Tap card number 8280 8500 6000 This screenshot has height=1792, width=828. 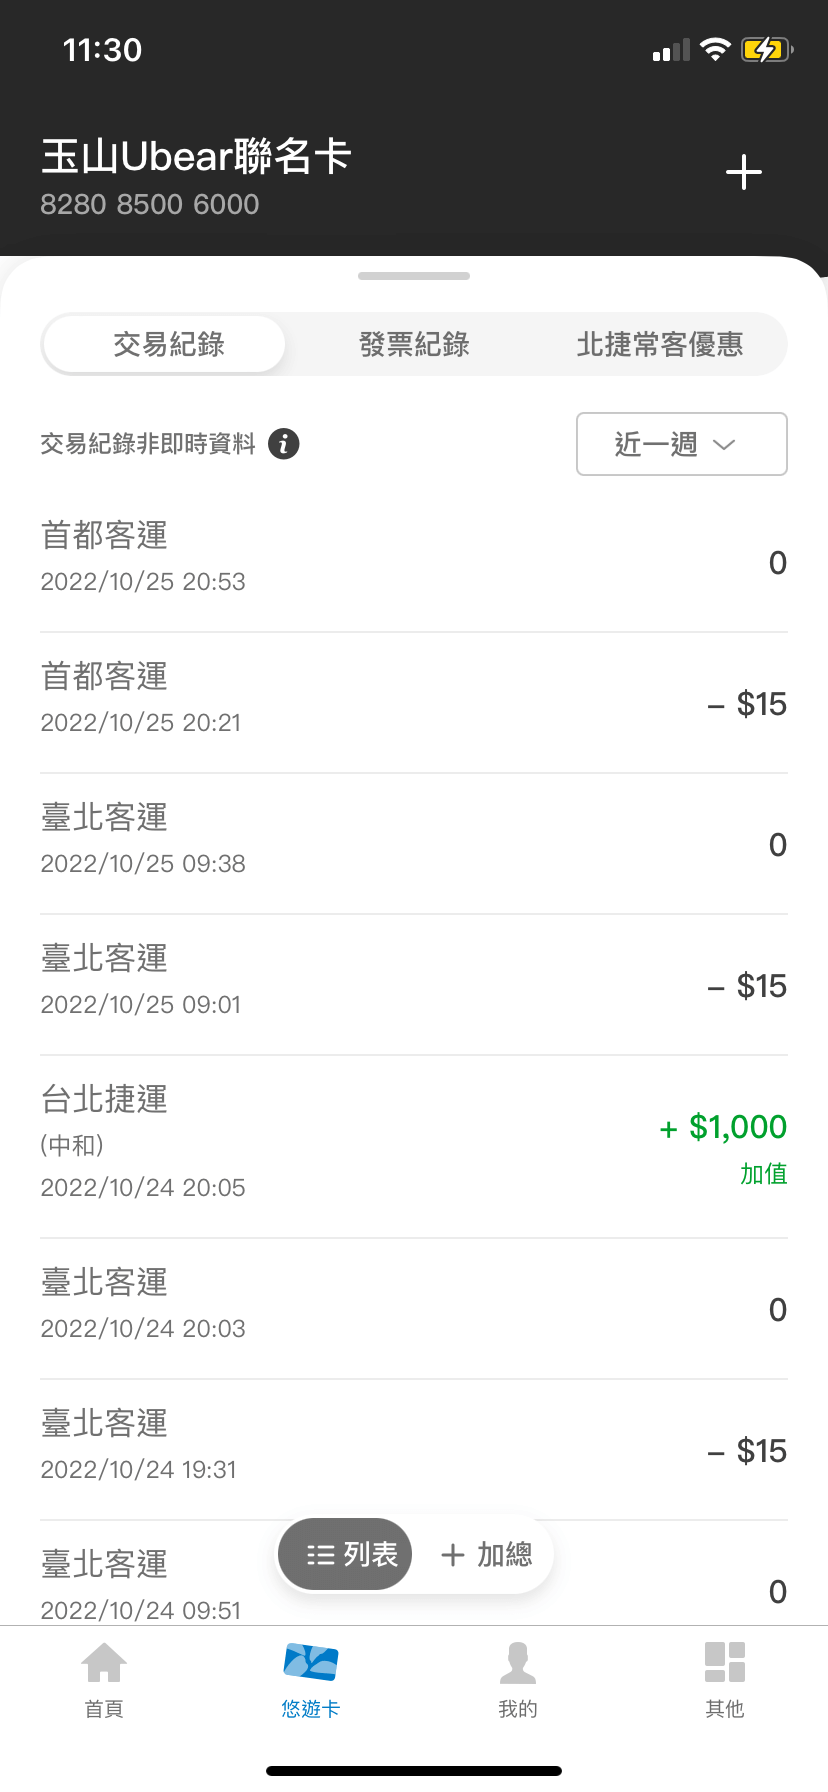150,205
